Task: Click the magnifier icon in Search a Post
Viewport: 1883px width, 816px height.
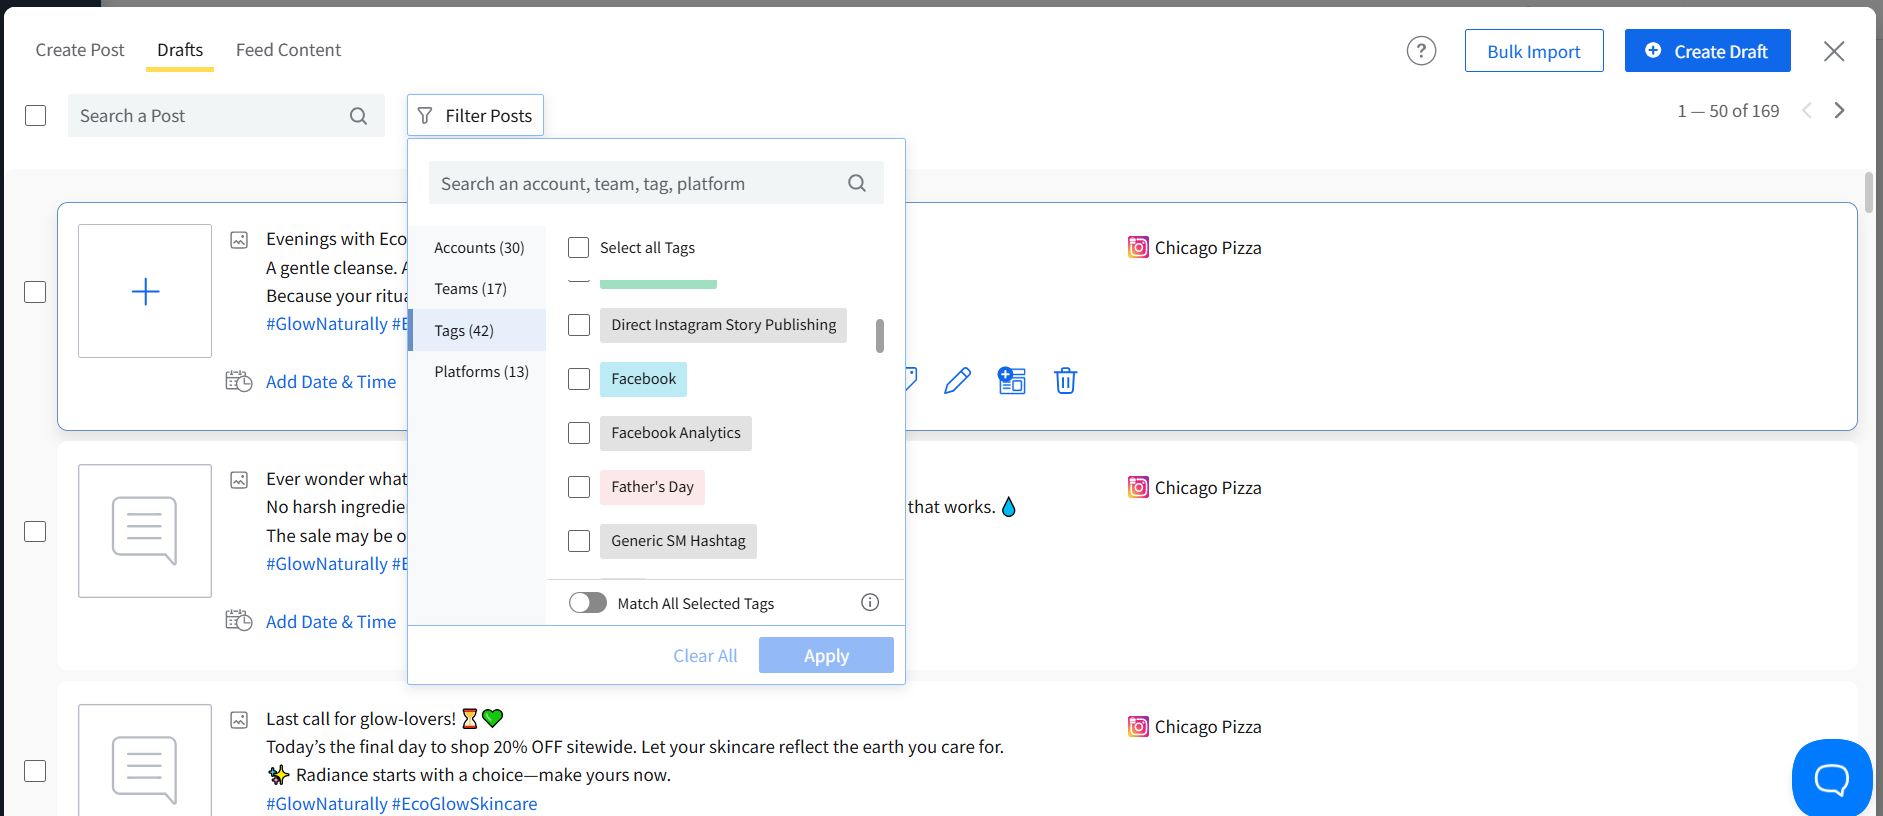Action: tap(358, 116)
